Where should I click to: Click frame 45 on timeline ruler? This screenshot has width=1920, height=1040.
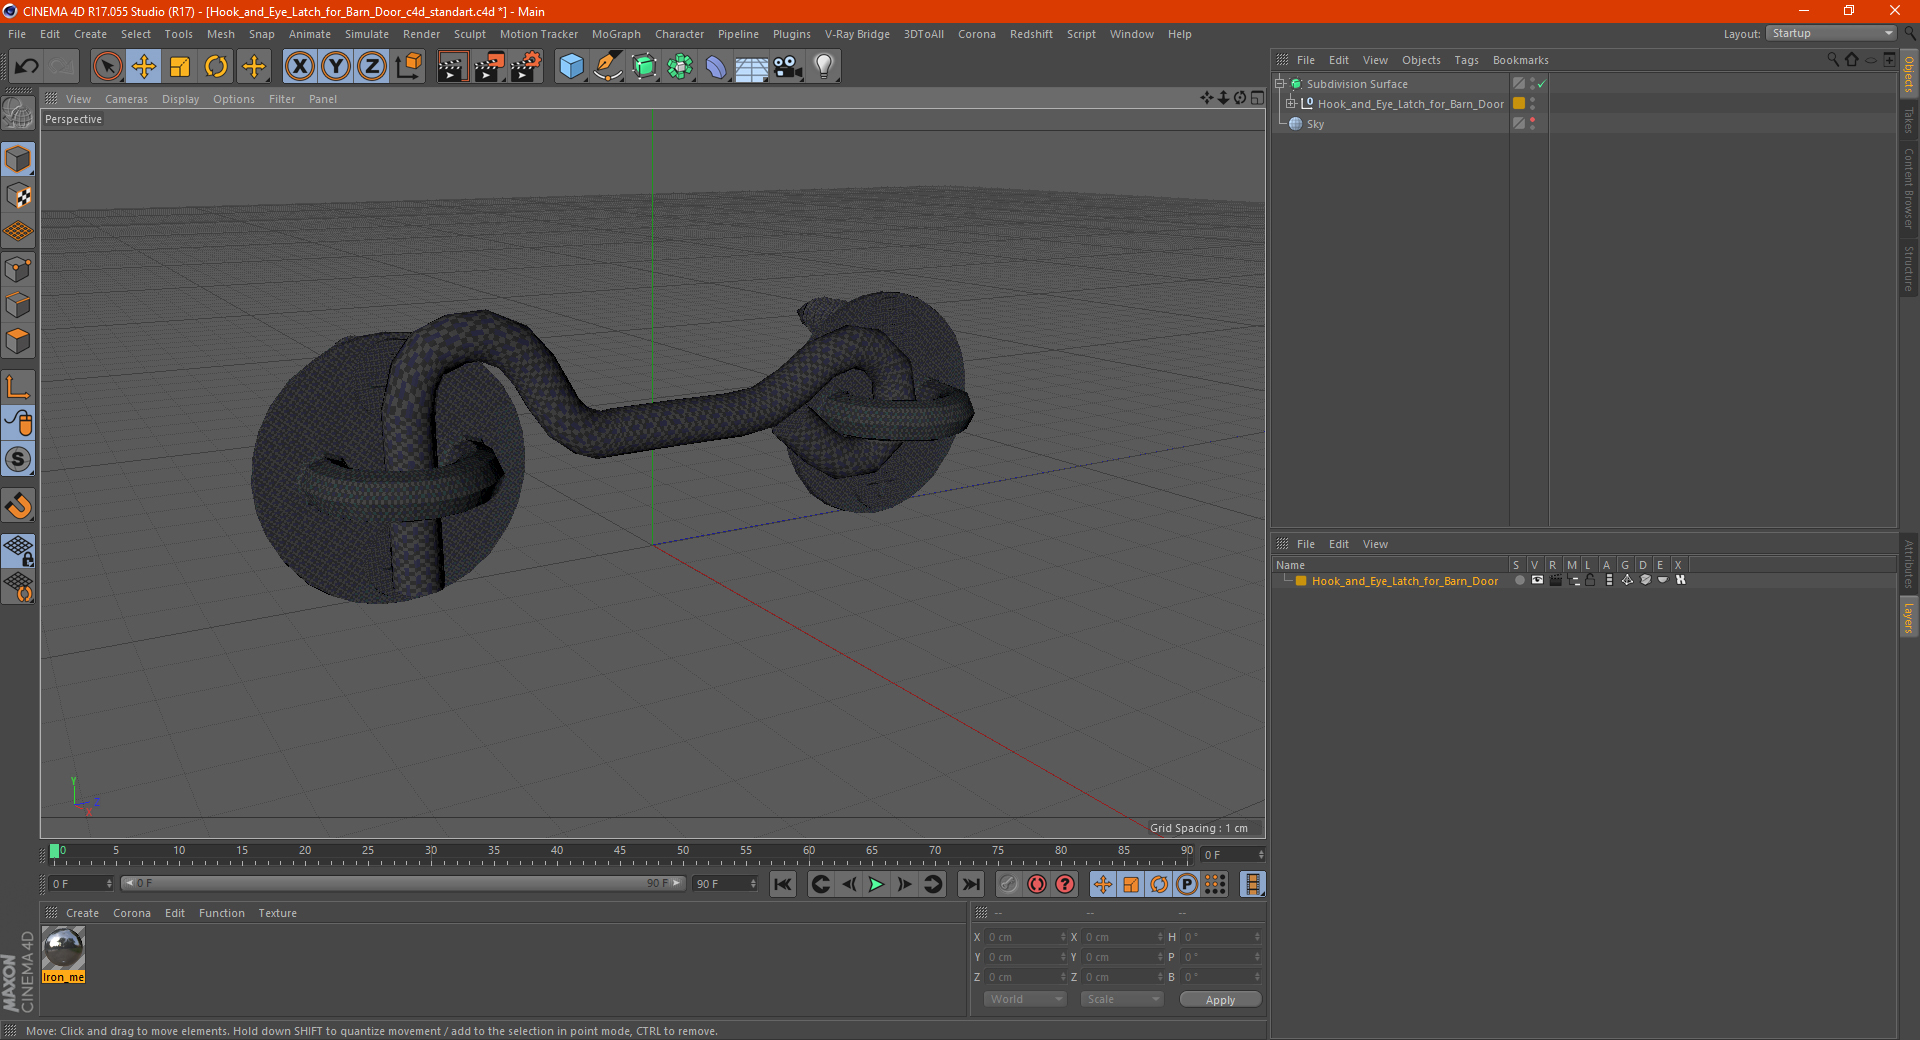620,852
